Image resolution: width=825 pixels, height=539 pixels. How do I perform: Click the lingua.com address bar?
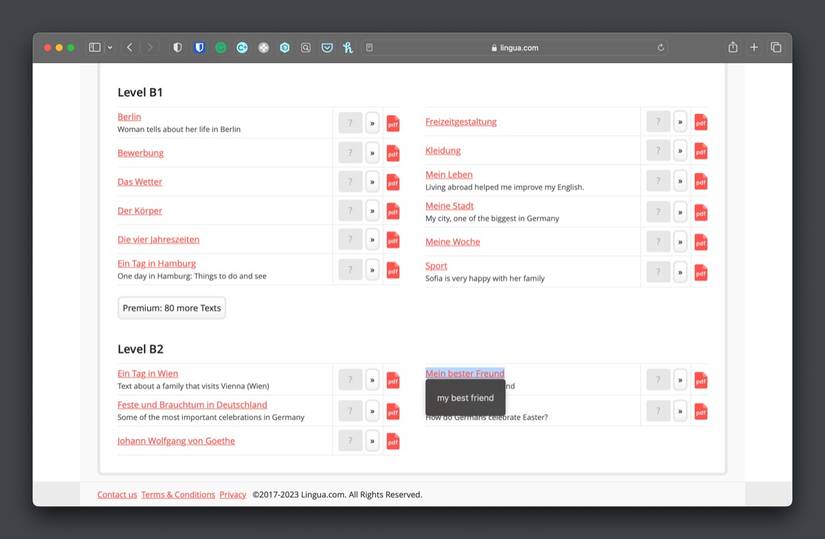click(515, 48)
